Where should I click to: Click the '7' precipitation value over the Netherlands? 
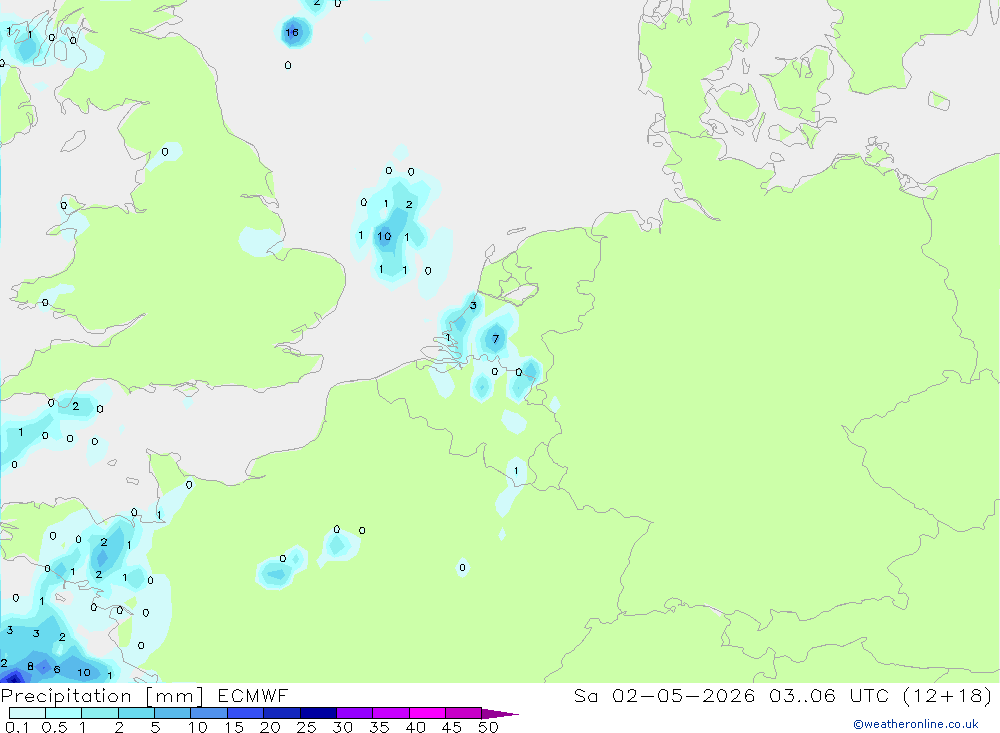click(x=496, y=339)
